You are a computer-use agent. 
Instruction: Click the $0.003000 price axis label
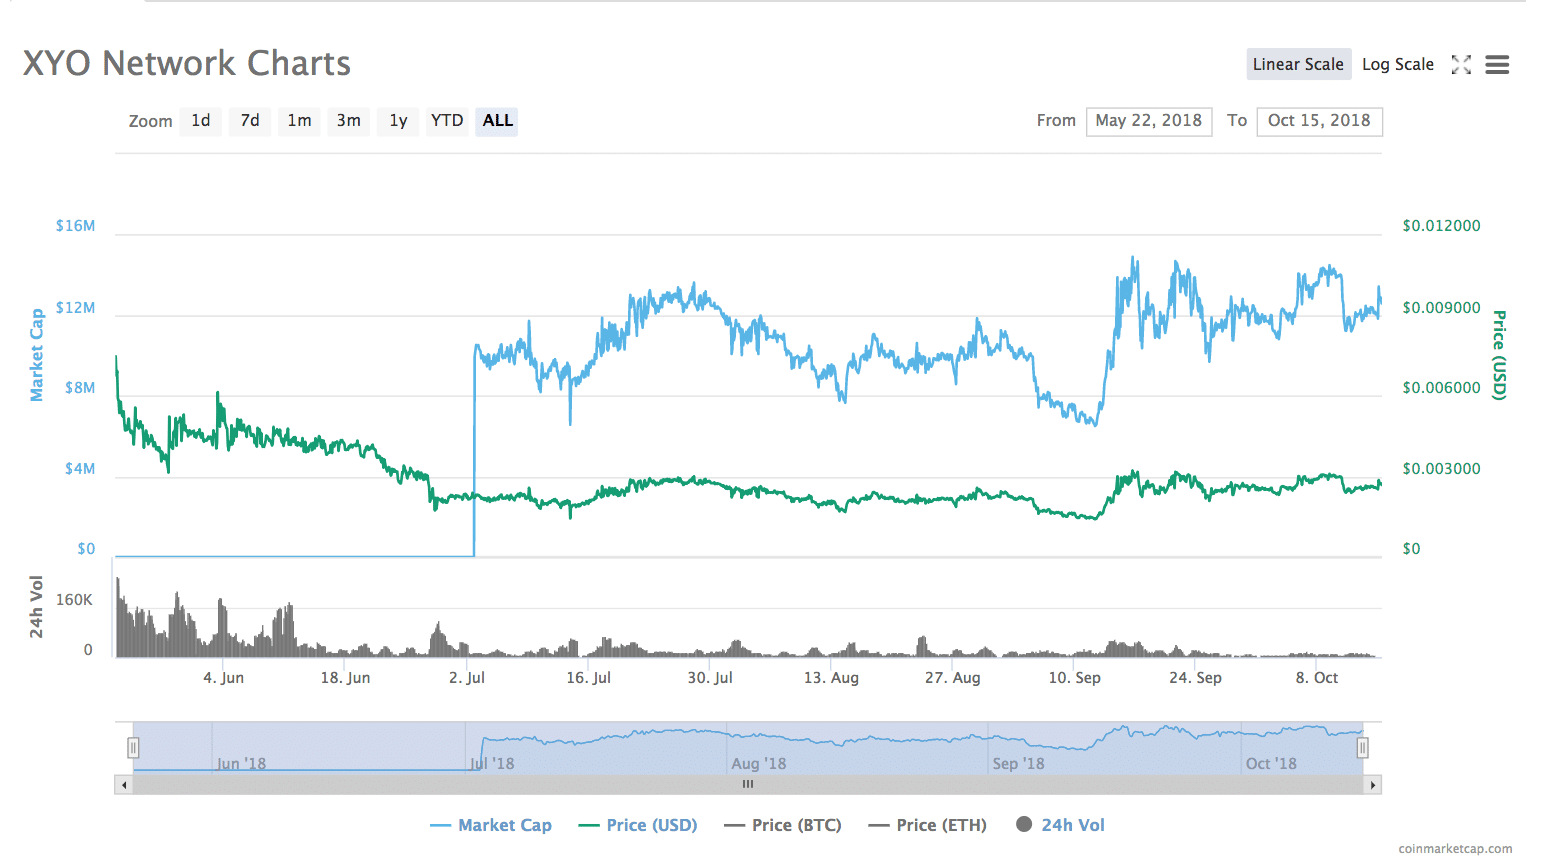[x=1441, y=469]
